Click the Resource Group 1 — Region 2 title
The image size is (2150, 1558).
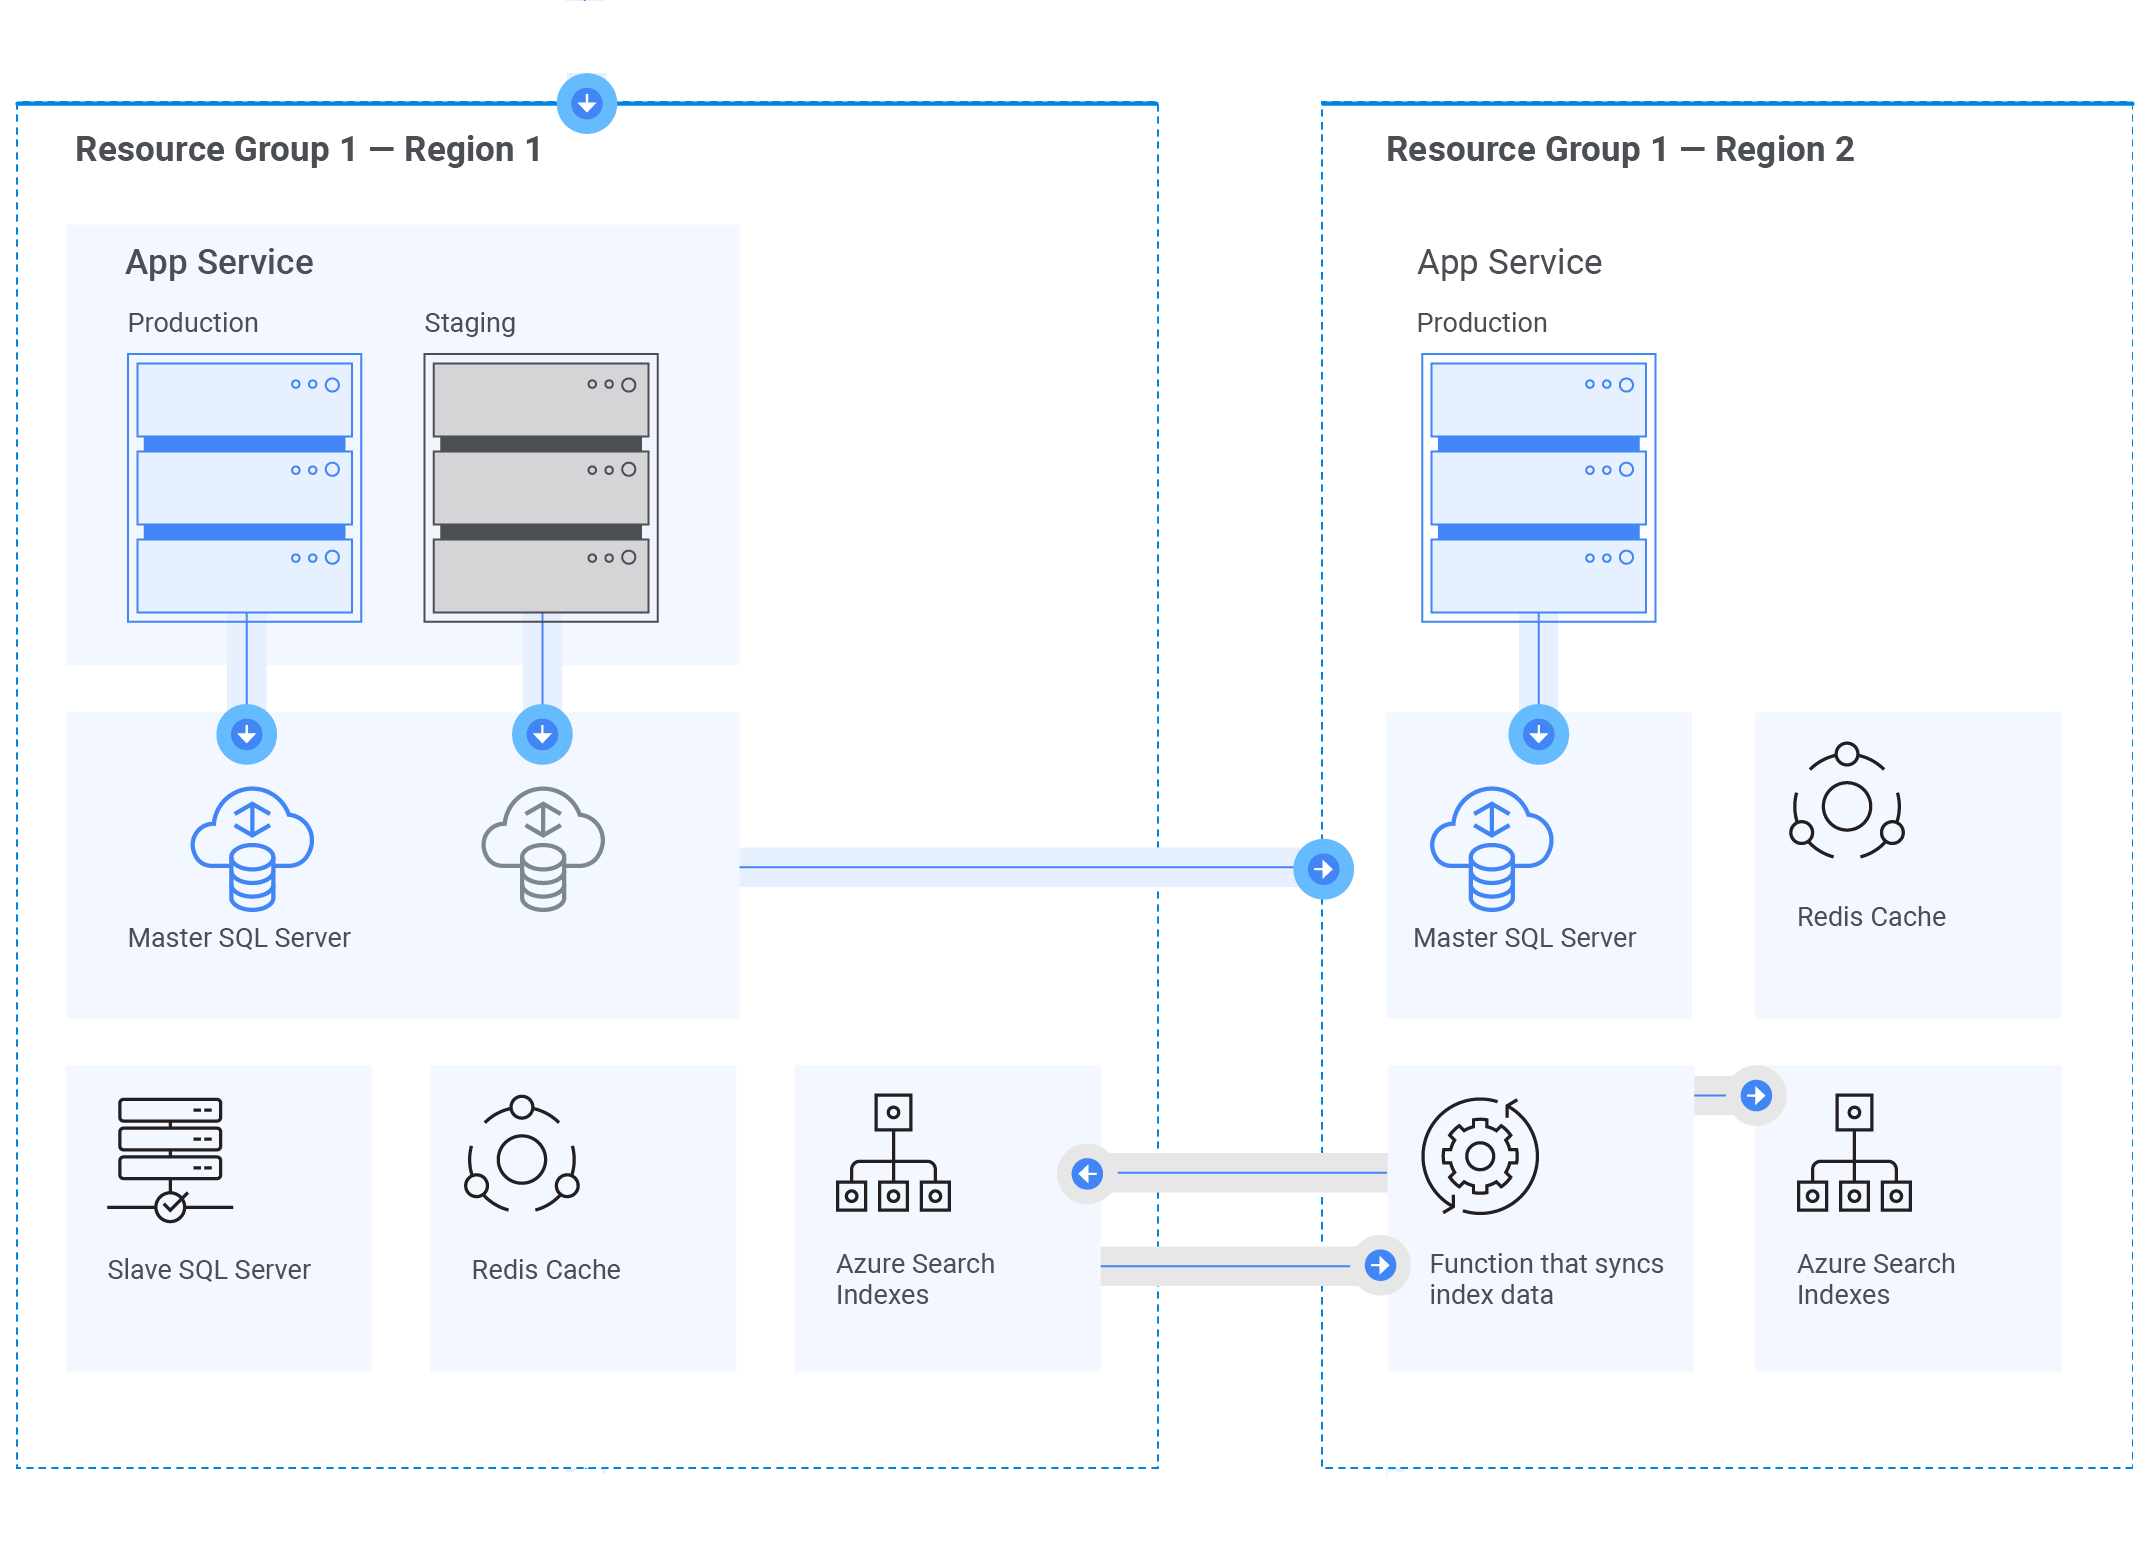coord(1619,149)
